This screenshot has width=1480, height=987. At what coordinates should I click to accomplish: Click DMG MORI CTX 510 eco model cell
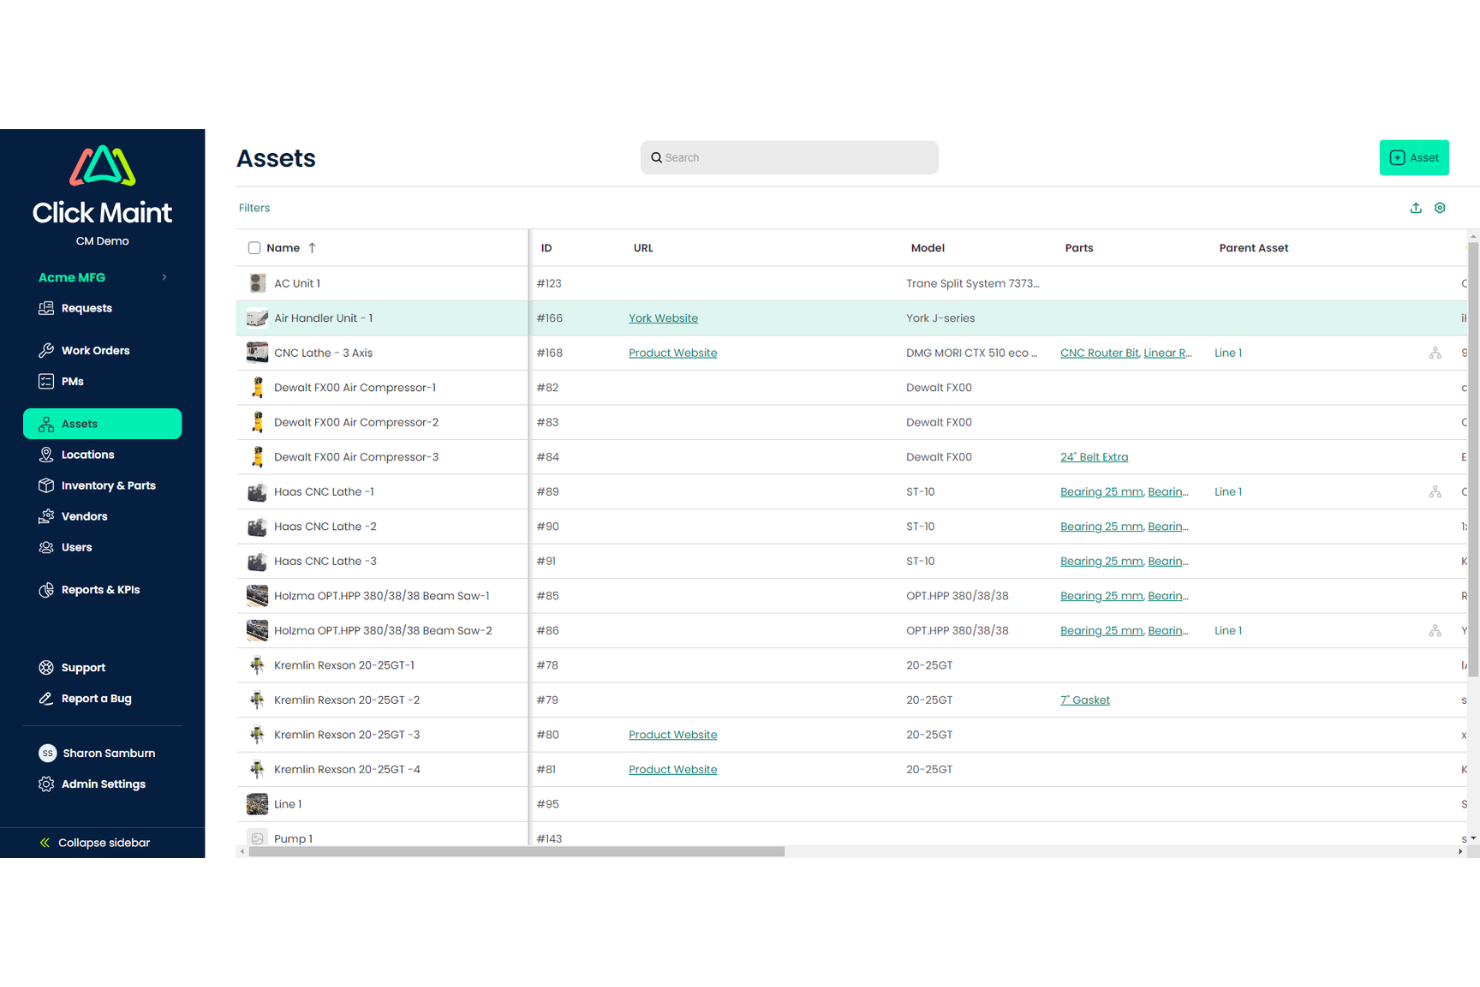[971, 353]
